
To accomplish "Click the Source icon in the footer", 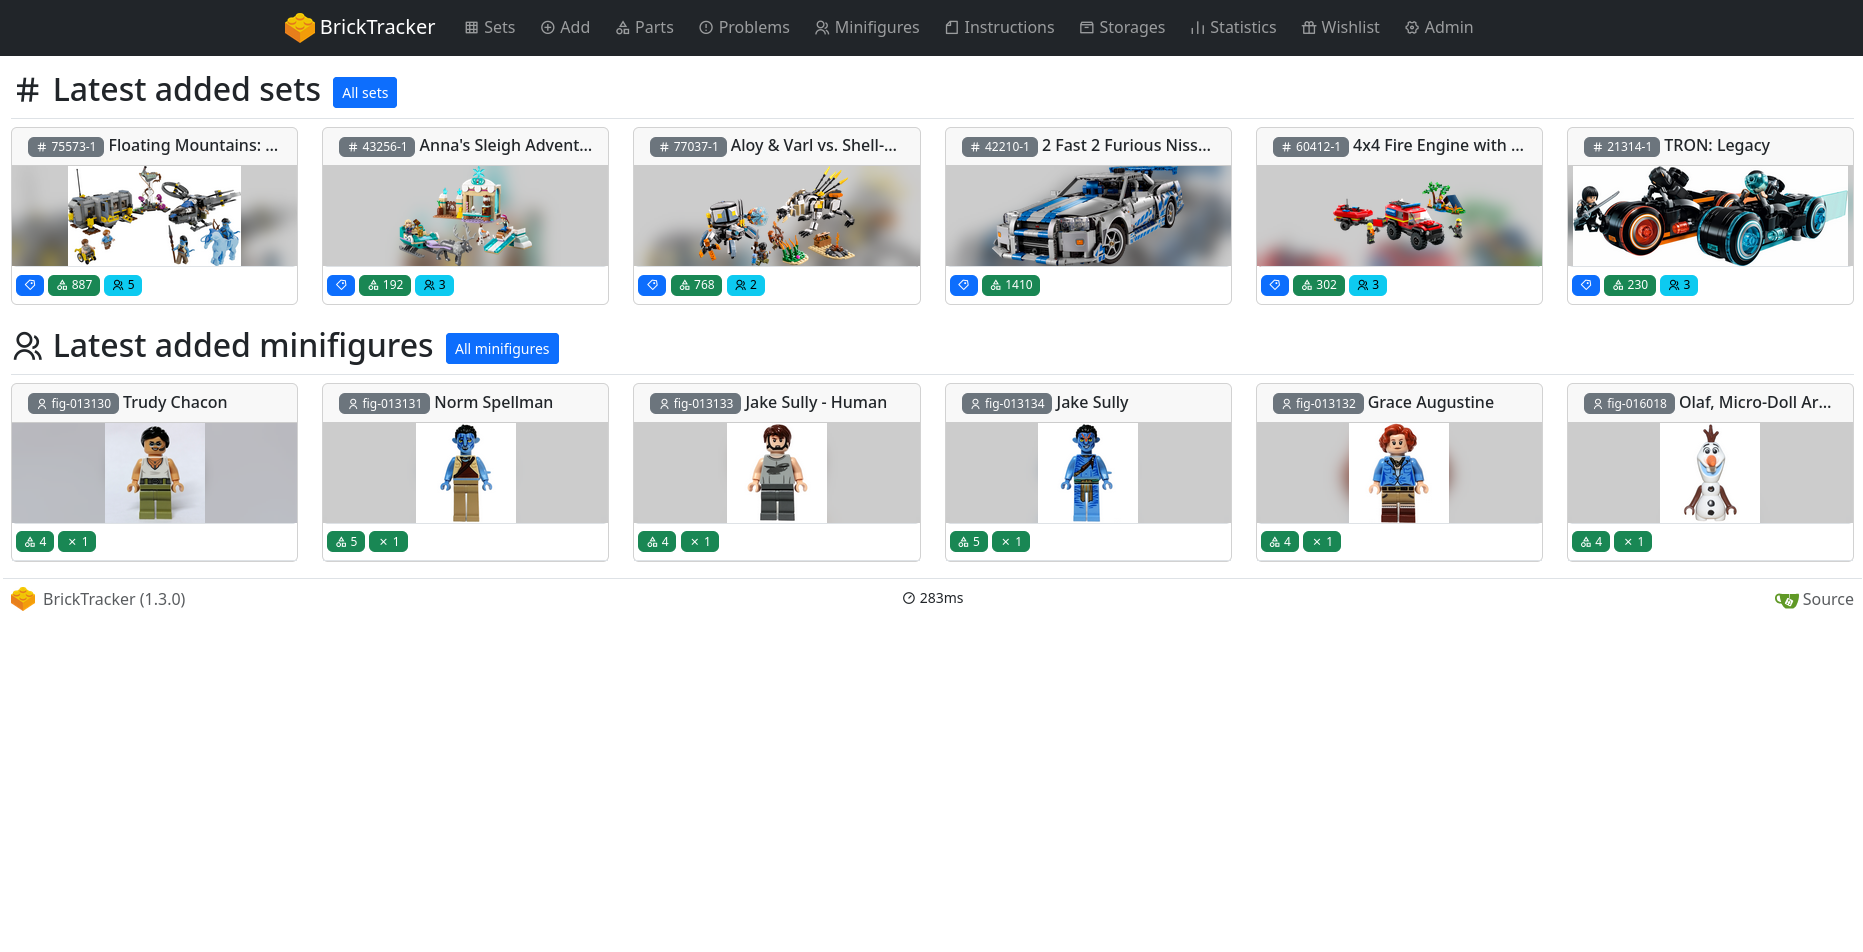I will pyautogui.click(x=1787, y=600).
